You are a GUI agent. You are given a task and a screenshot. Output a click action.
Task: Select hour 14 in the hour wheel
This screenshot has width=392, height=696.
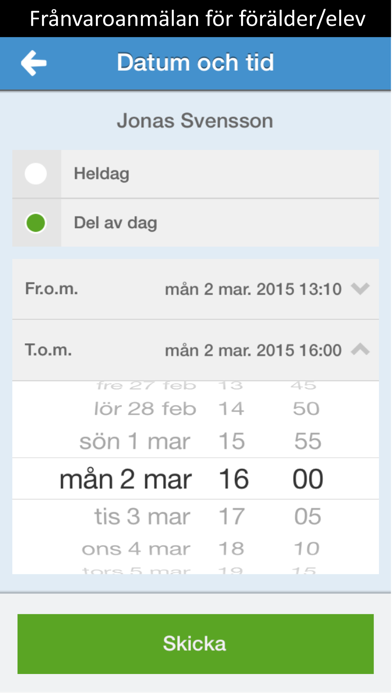[x=231, y=409]
